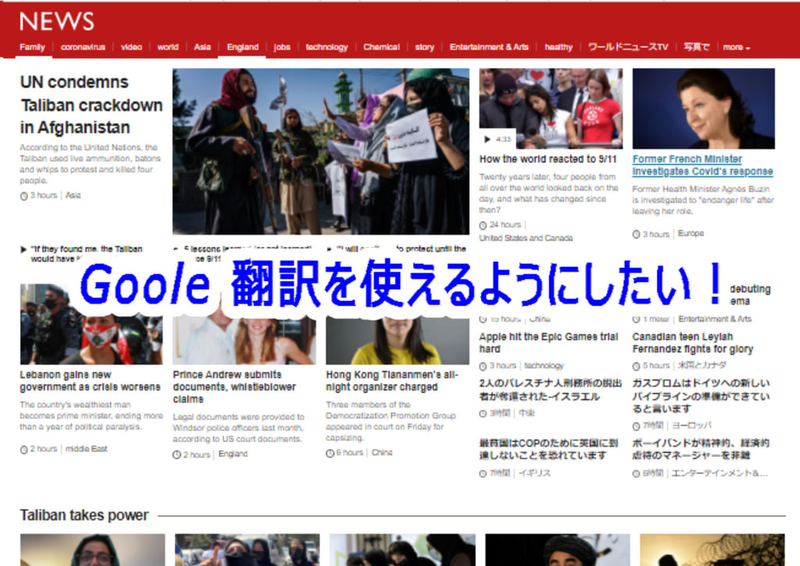
Task: Open the Family navigation tab
Action: pos(32,47)
